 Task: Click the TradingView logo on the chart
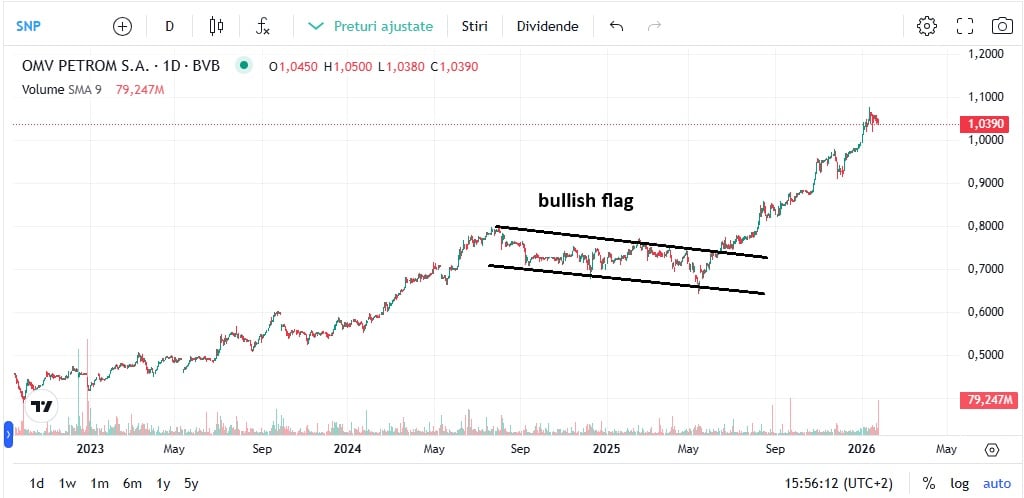(42, 407)
